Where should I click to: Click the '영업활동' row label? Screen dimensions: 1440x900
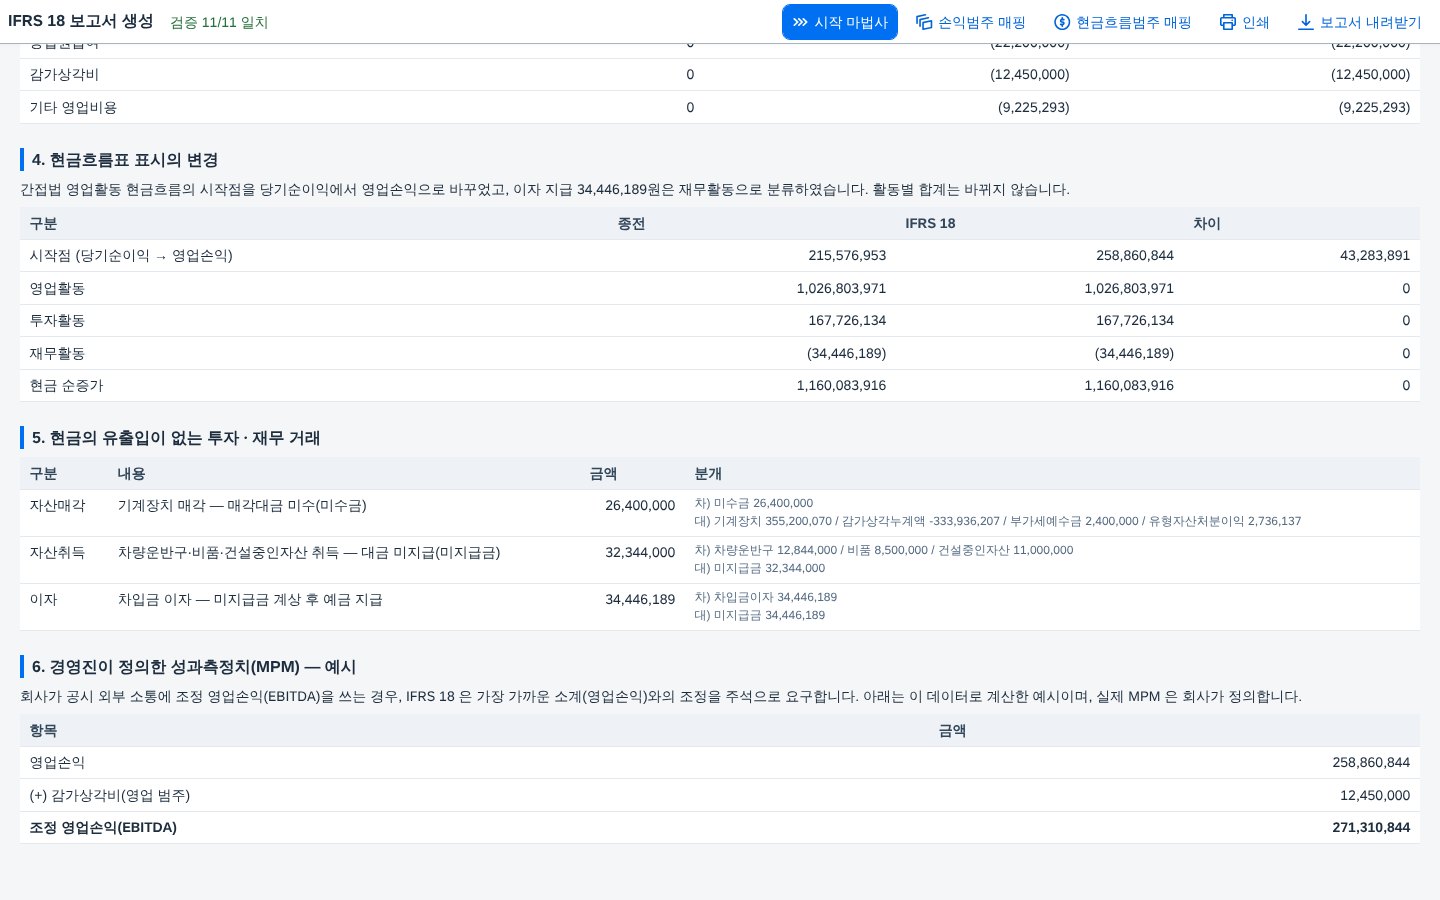tap(57, 289)
